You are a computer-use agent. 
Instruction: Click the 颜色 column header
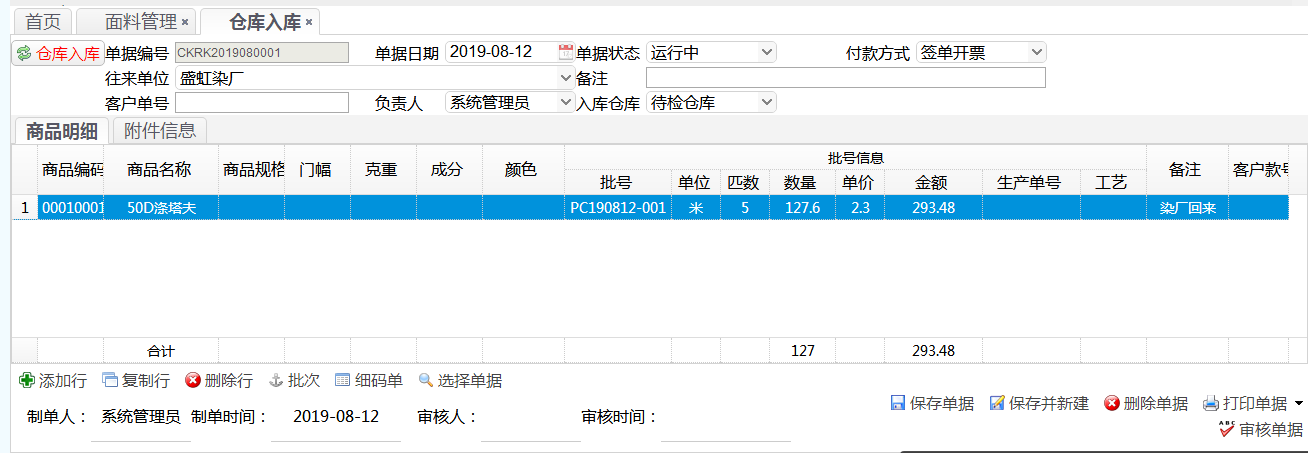[523, 170]
